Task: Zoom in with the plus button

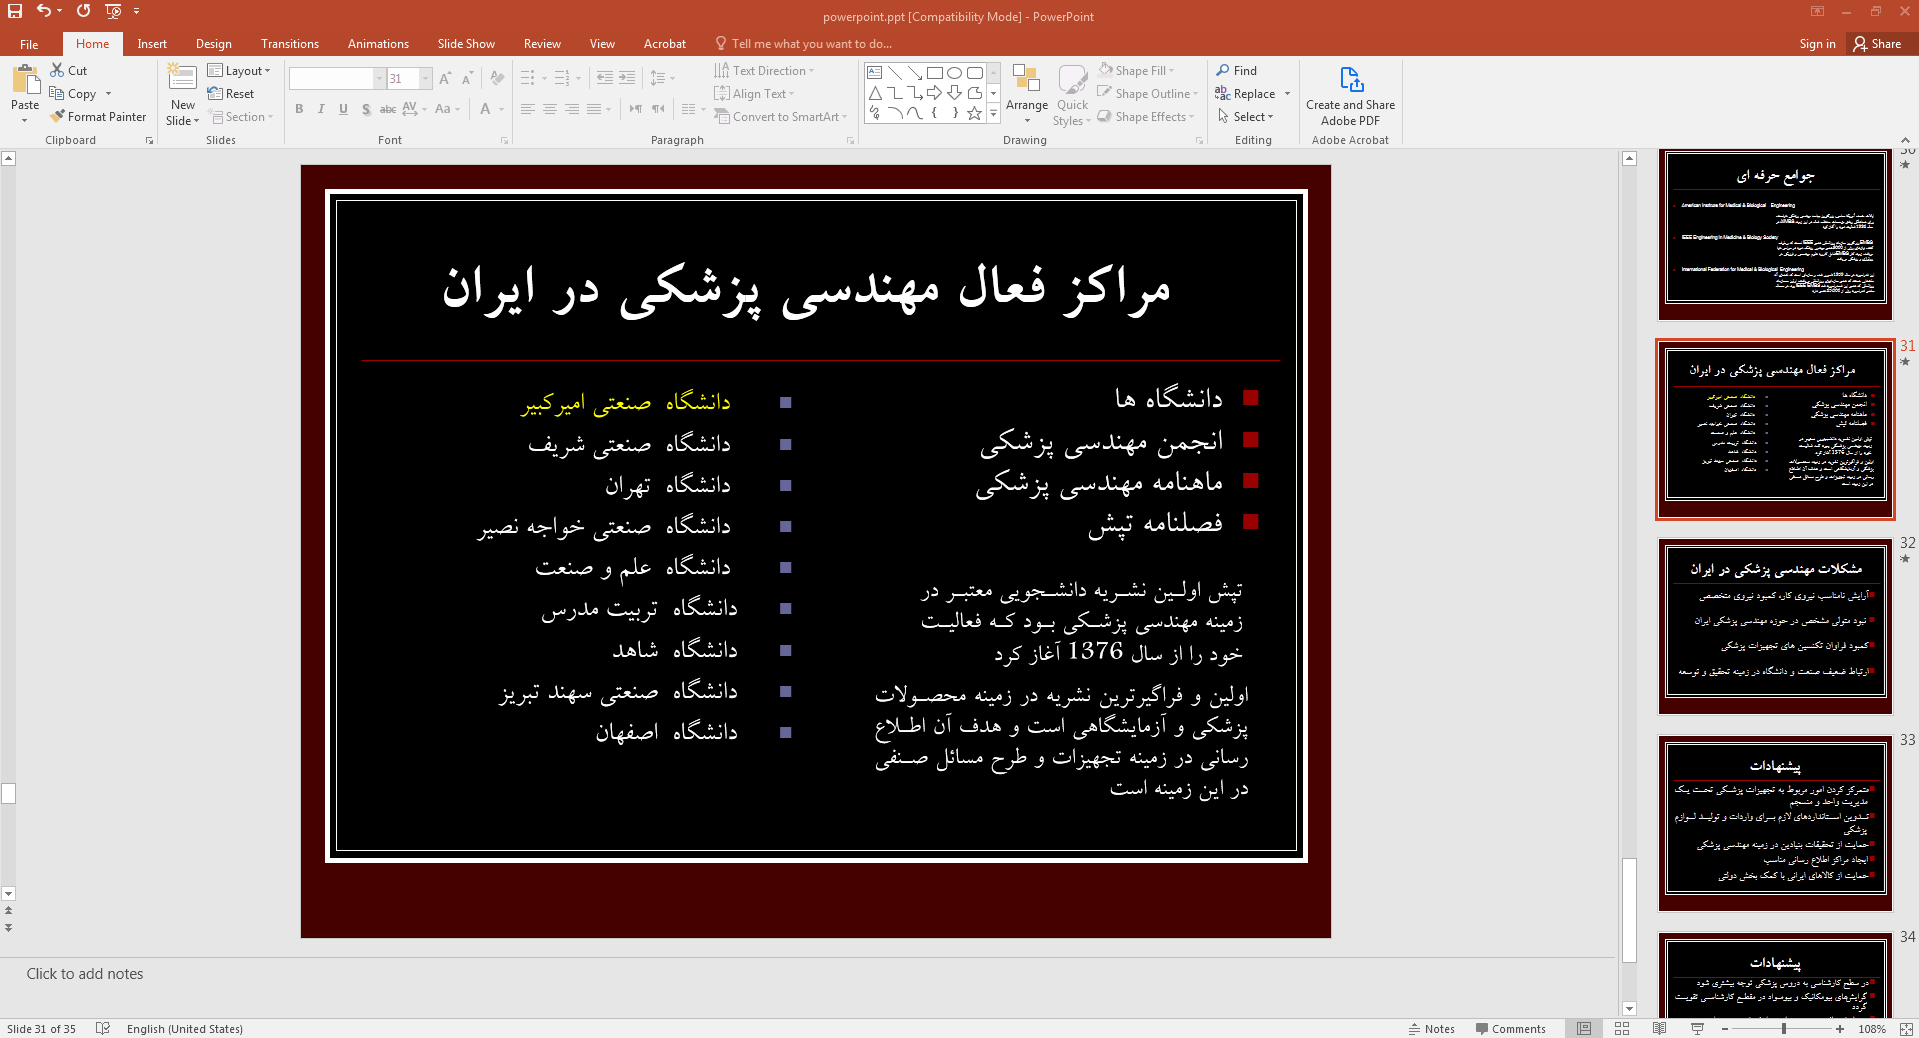Action: click(1840, 1028)
